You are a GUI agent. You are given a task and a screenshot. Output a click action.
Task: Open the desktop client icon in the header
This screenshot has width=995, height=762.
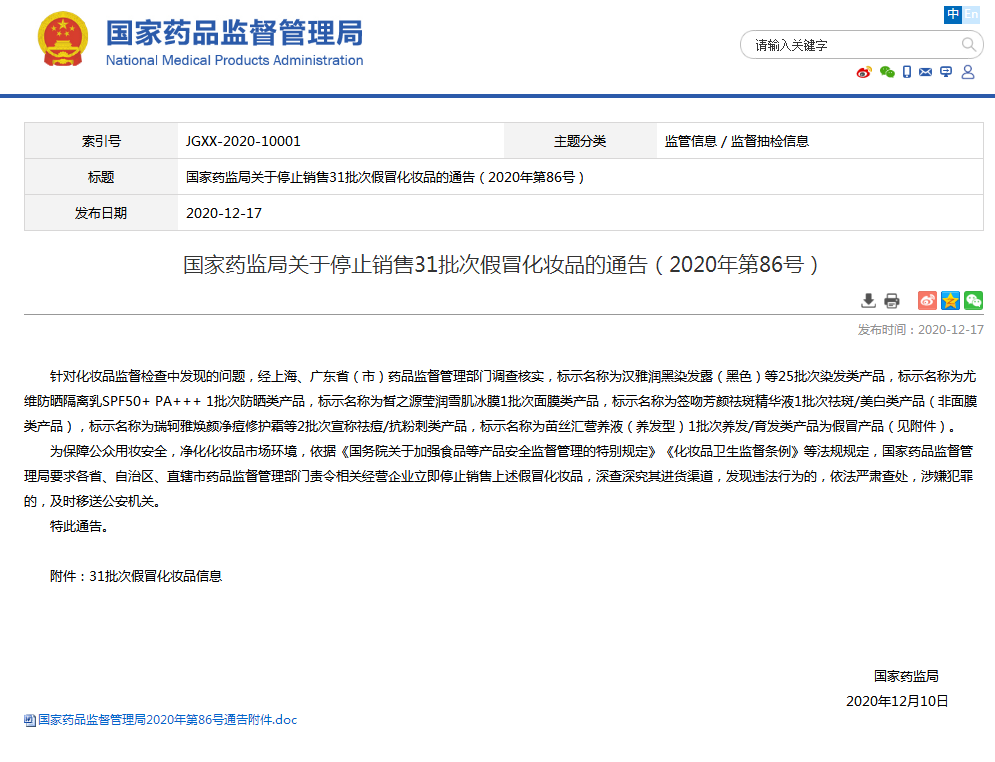(x=945, y=72)
